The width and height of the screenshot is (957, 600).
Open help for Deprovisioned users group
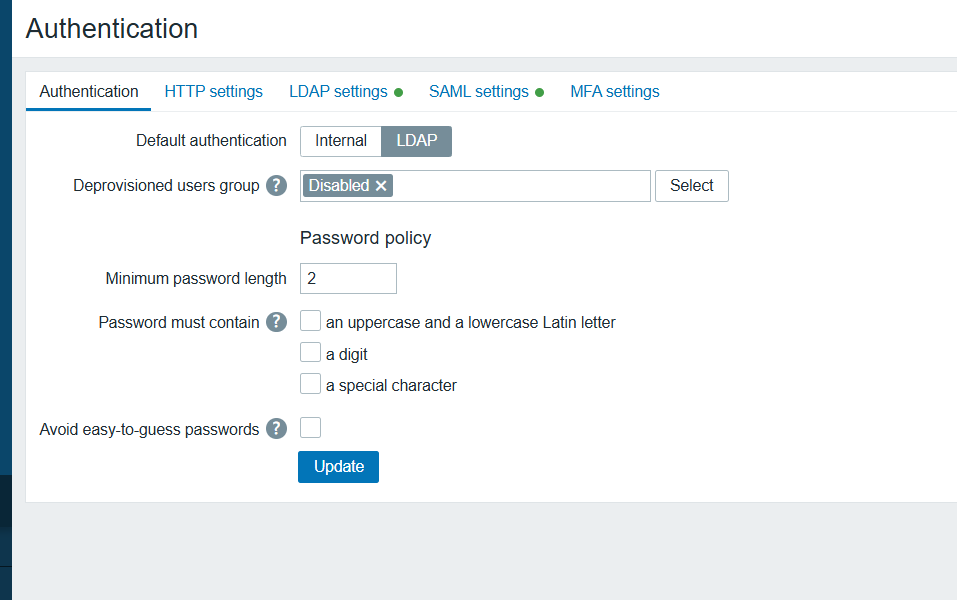coord(277,186)
